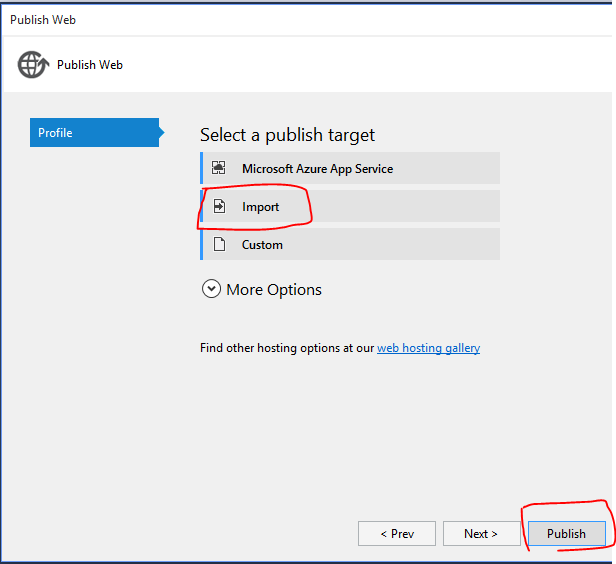Choose Microsoft Azure App Service target
This screenshot has height=564, width=616.
tap(317, 169)
